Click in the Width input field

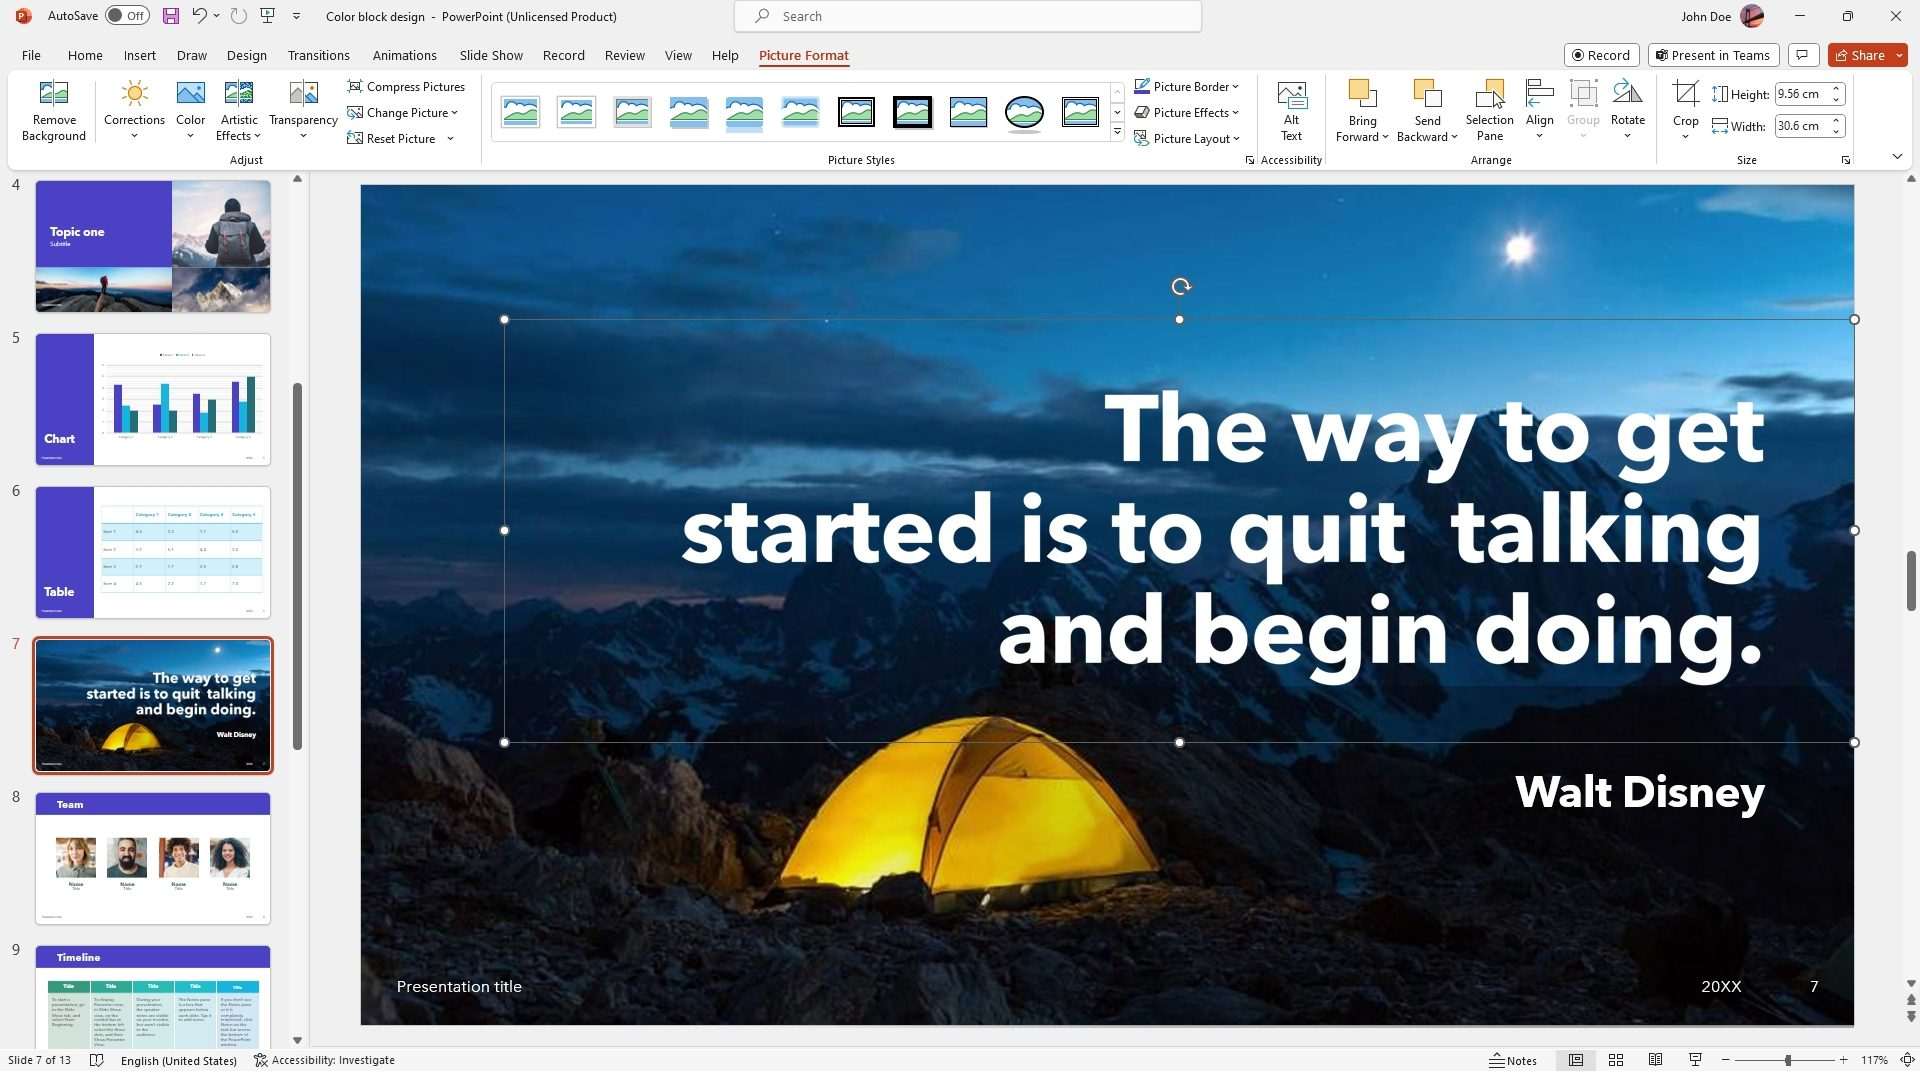pos(1801,126)
